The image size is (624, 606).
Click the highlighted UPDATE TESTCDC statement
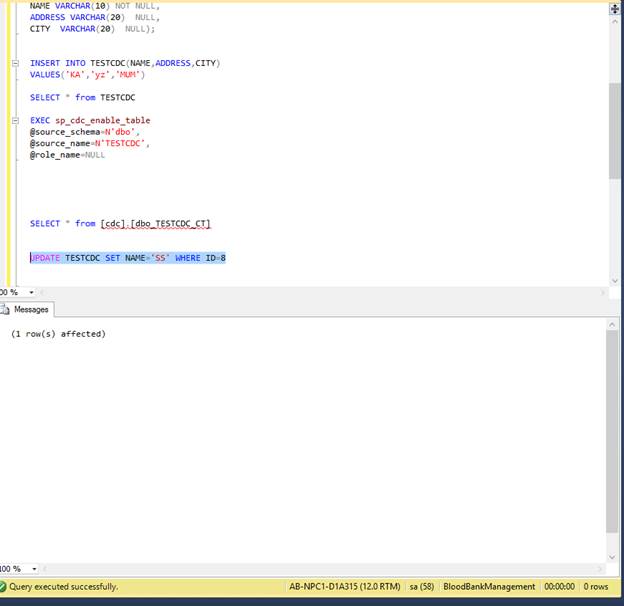coord(128,258)
